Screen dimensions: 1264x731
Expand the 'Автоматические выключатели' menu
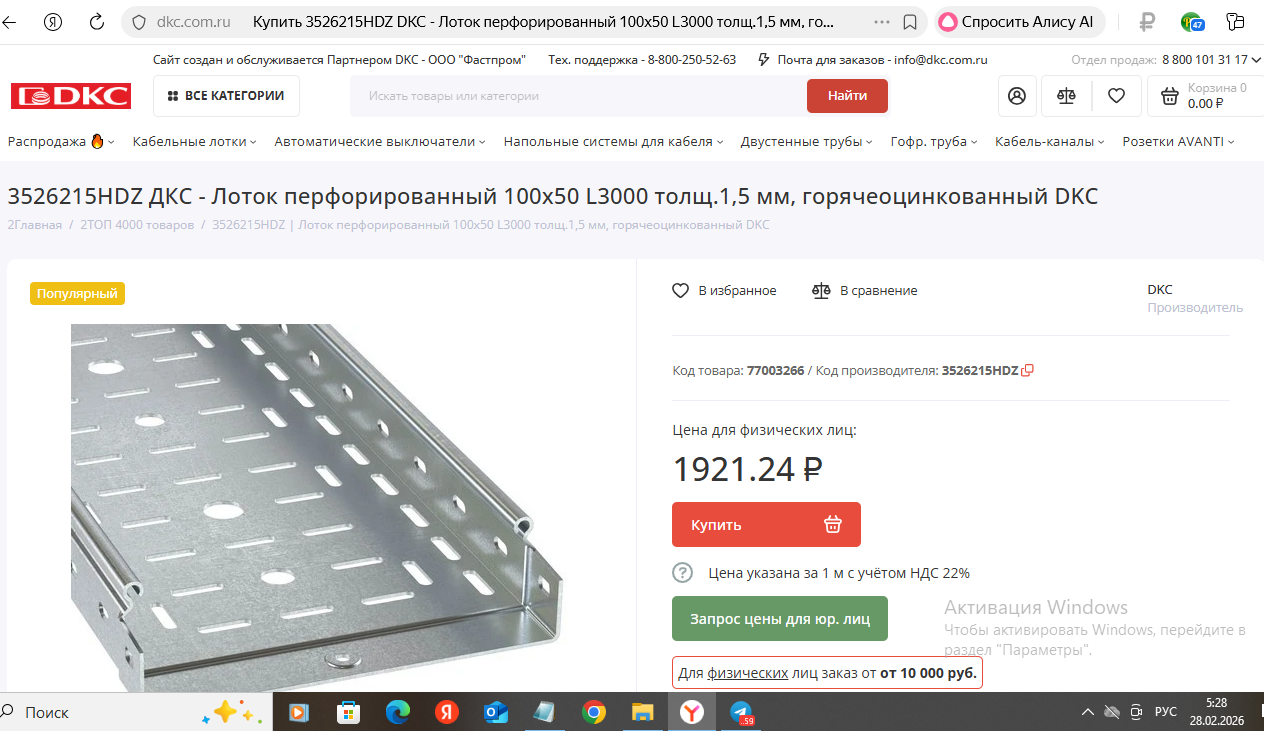[380, 142]
